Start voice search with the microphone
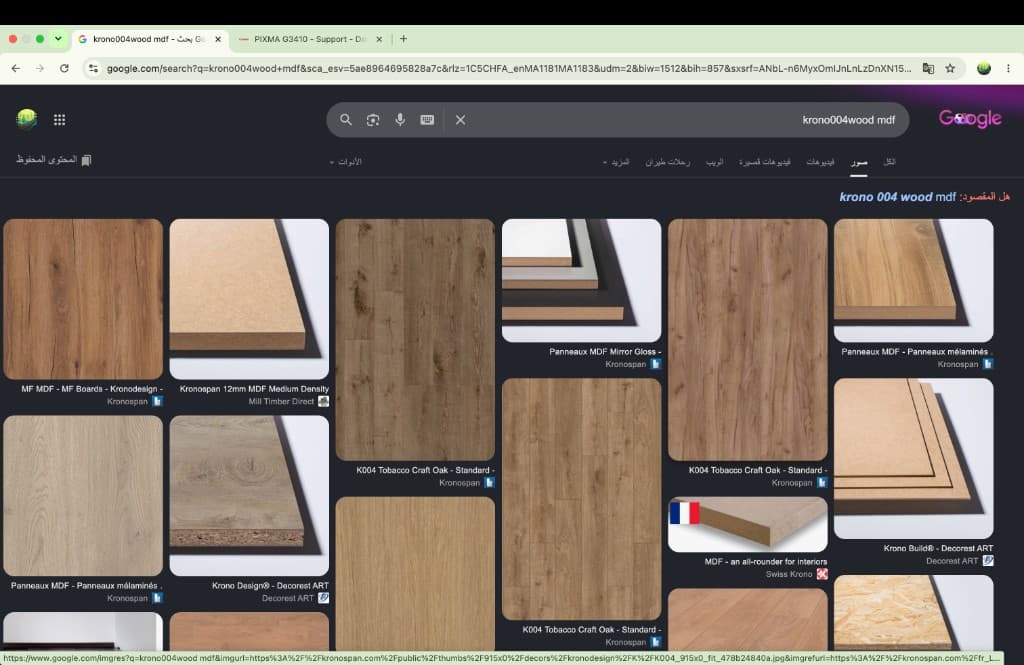The width and height of the screenshot is (1024, 665). point(400,120)
